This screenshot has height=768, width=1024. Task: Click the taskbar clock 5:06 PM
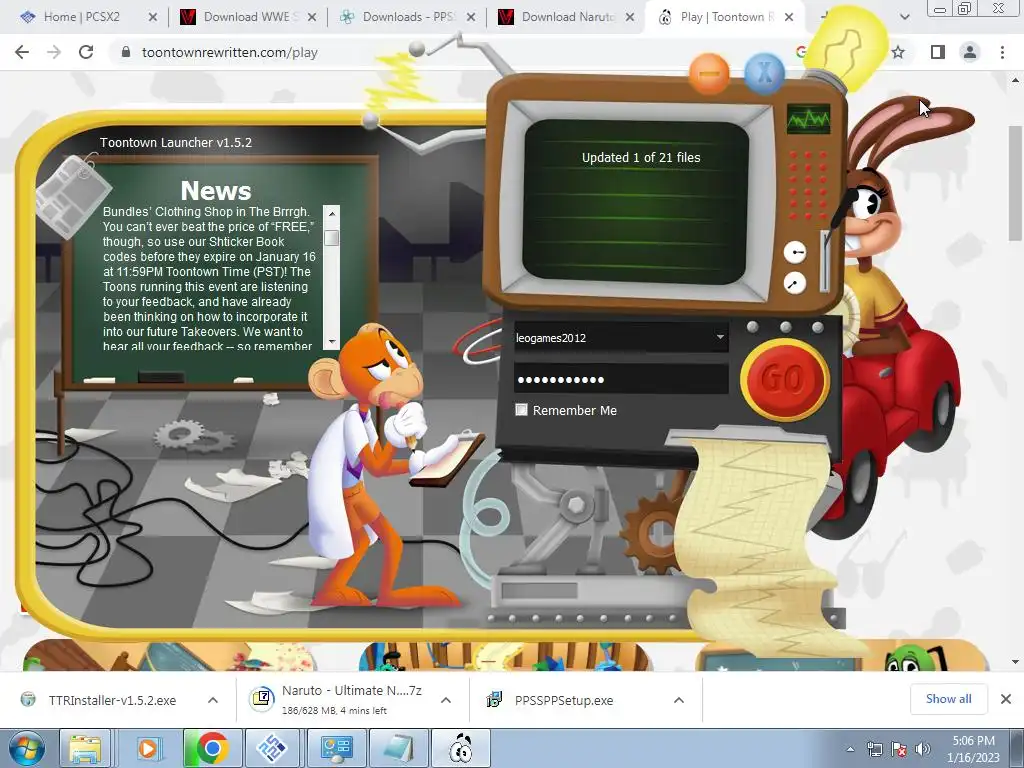tap(973, 741)
